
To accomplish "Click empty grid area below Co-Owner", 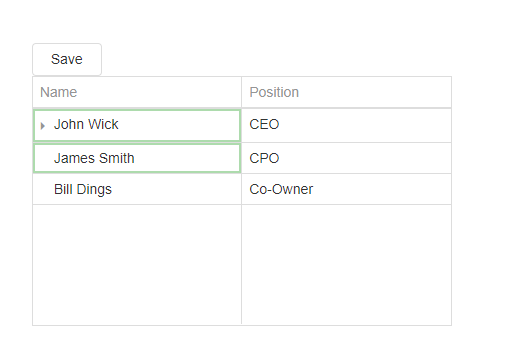I will 346,264.
